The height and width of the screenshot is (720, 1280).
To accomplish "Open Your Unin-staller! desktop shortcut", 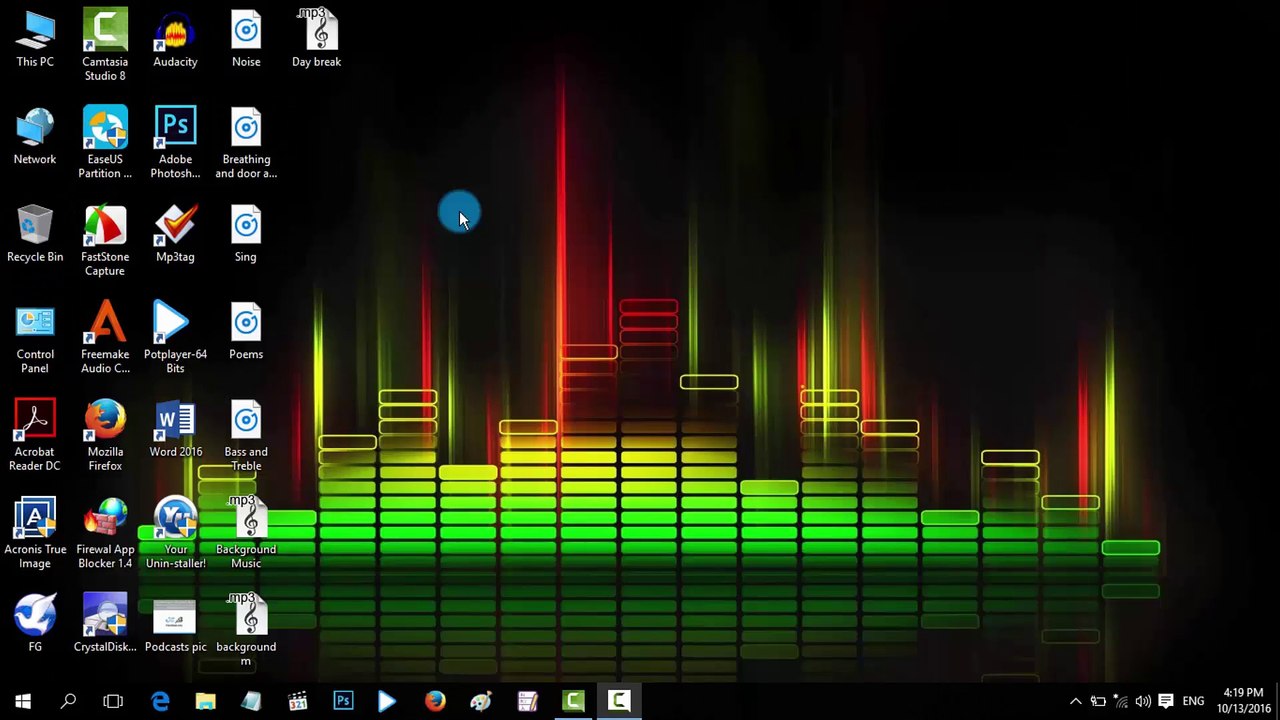I will 175,533.
